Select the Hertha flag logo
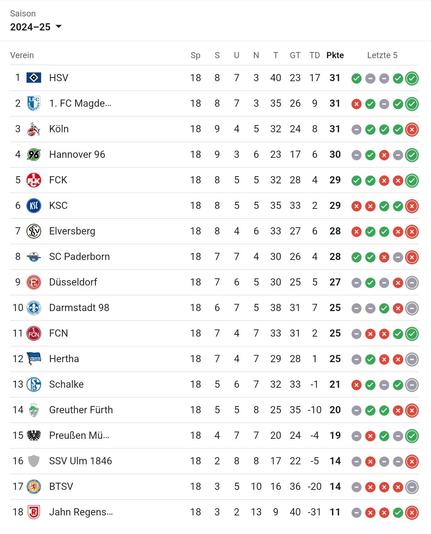The width and height of the screenshot is (431, 534). 34,359
